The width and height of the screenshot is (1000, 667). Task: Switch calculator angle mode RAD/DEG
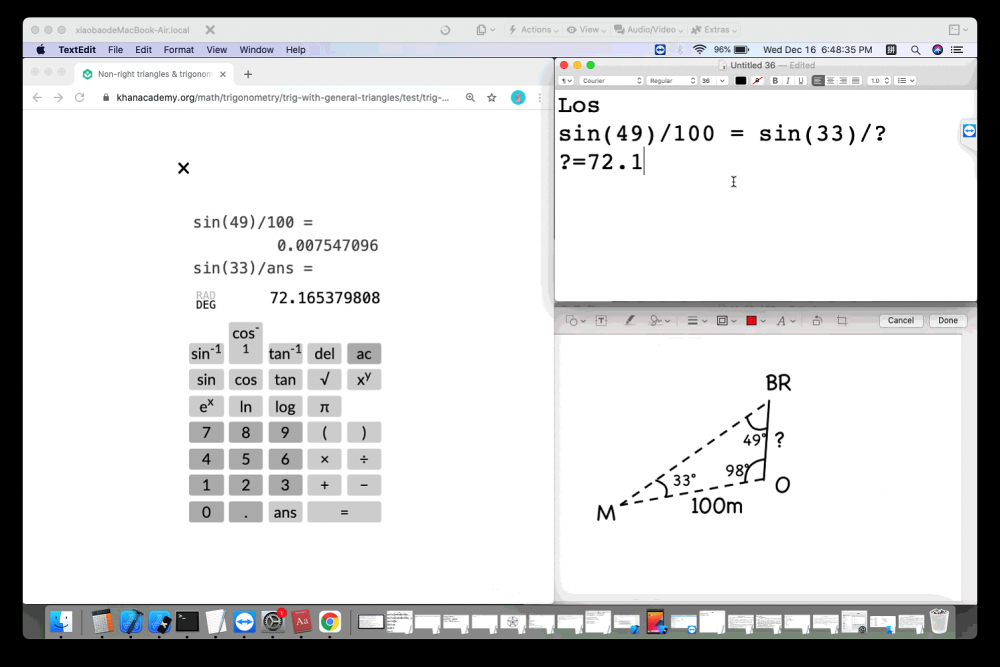pos(206,300)
